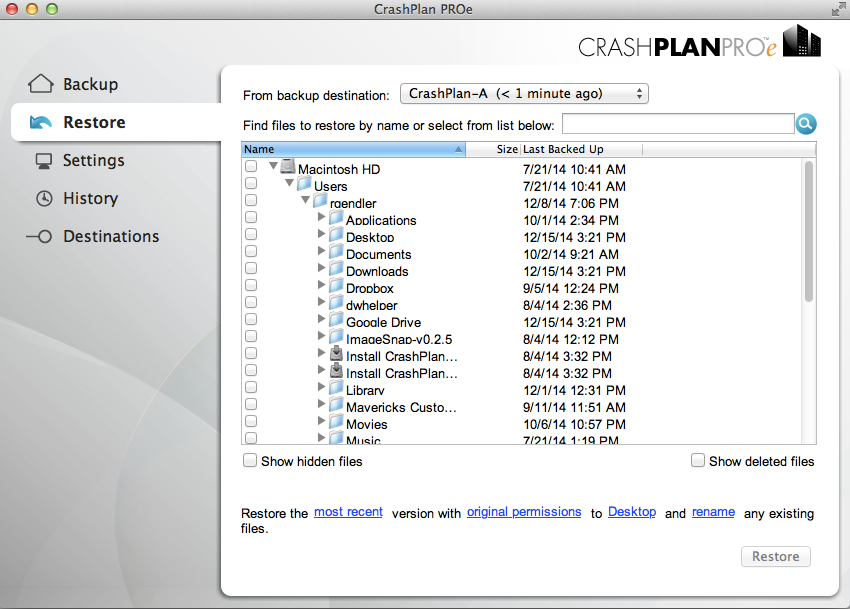Open the History section
The width and height of the screenshot is (850, 609).
pos(90,198)
